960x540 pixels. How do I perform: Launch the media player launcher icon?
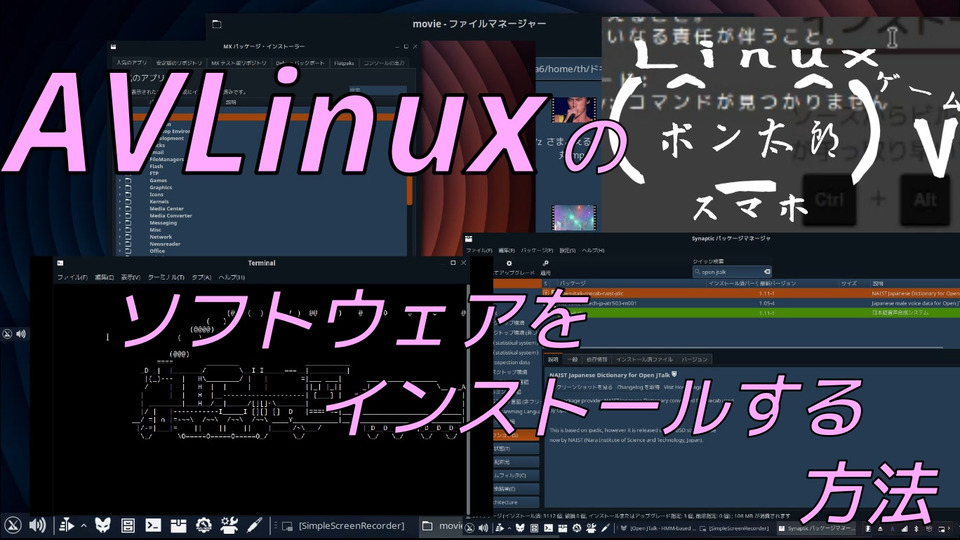pos(66,525)
